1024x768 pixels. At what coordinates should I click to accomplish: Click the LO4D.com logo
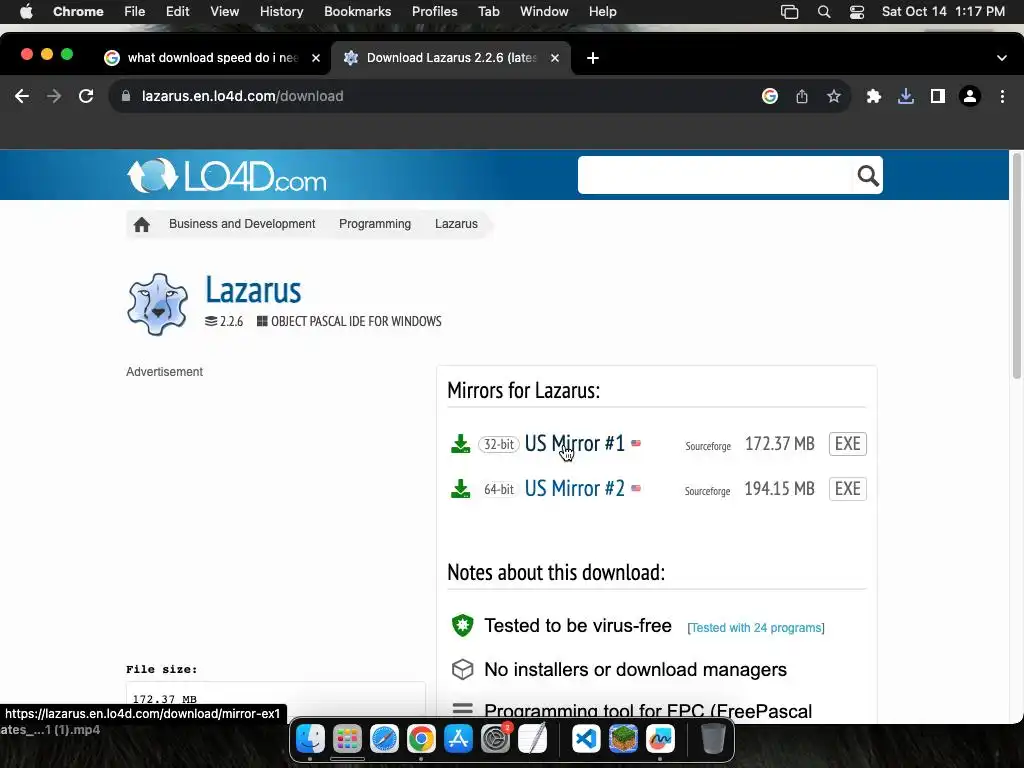227,175
